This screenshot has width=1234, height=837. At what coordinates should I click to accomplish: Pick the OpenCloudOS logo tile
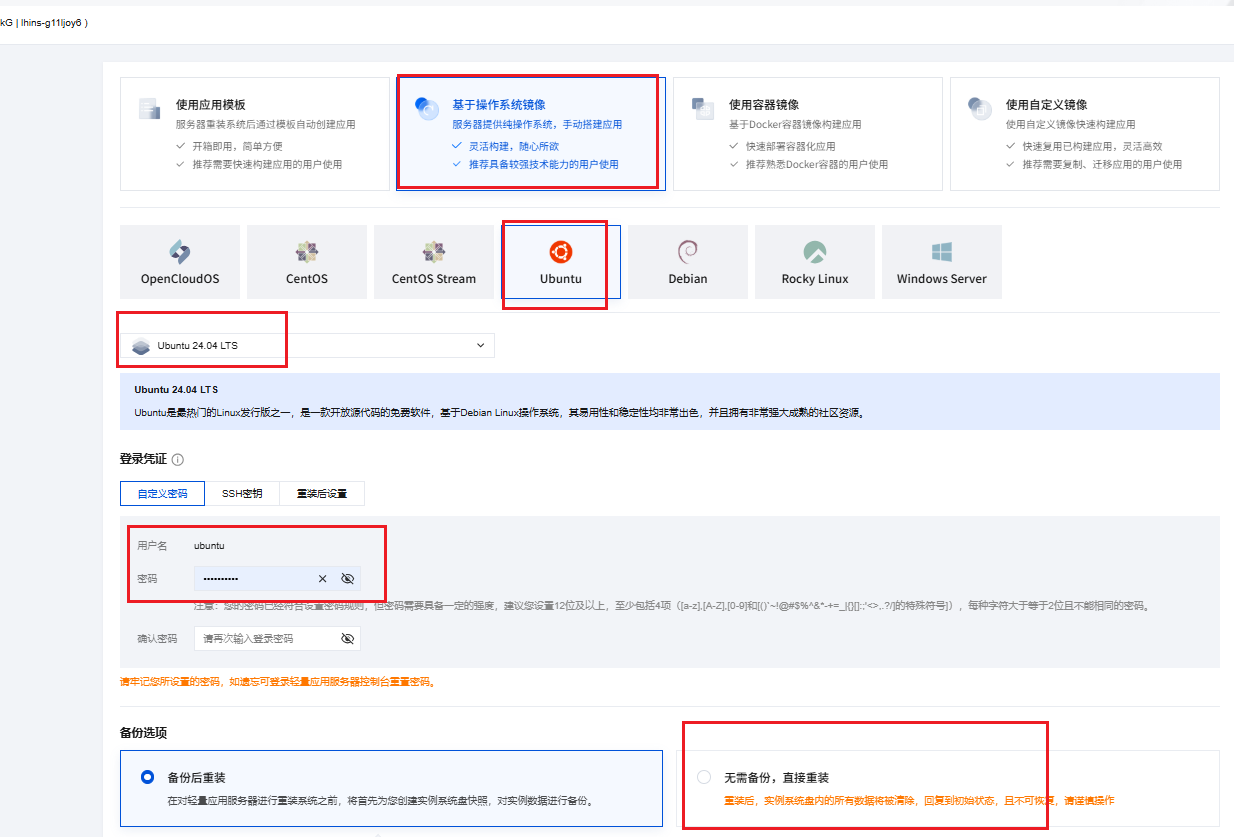[180, 262]
